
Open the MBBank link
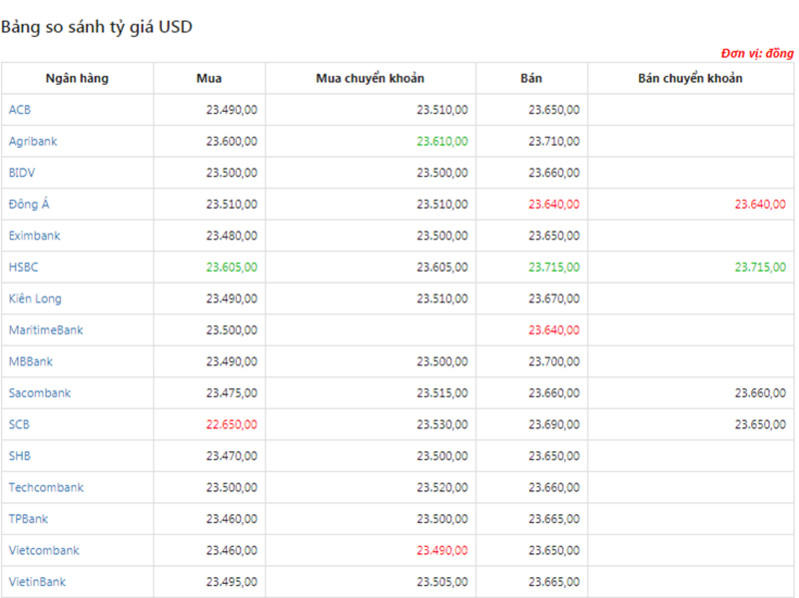coord(31,362)
